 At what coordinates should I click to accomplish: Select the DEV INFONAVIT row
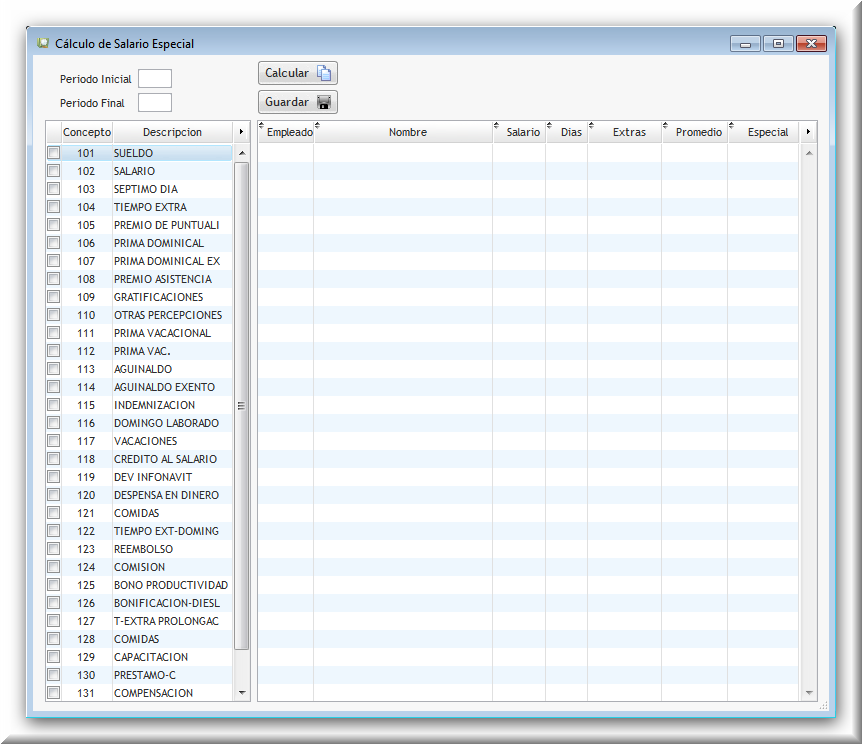[x=140, y=477]
